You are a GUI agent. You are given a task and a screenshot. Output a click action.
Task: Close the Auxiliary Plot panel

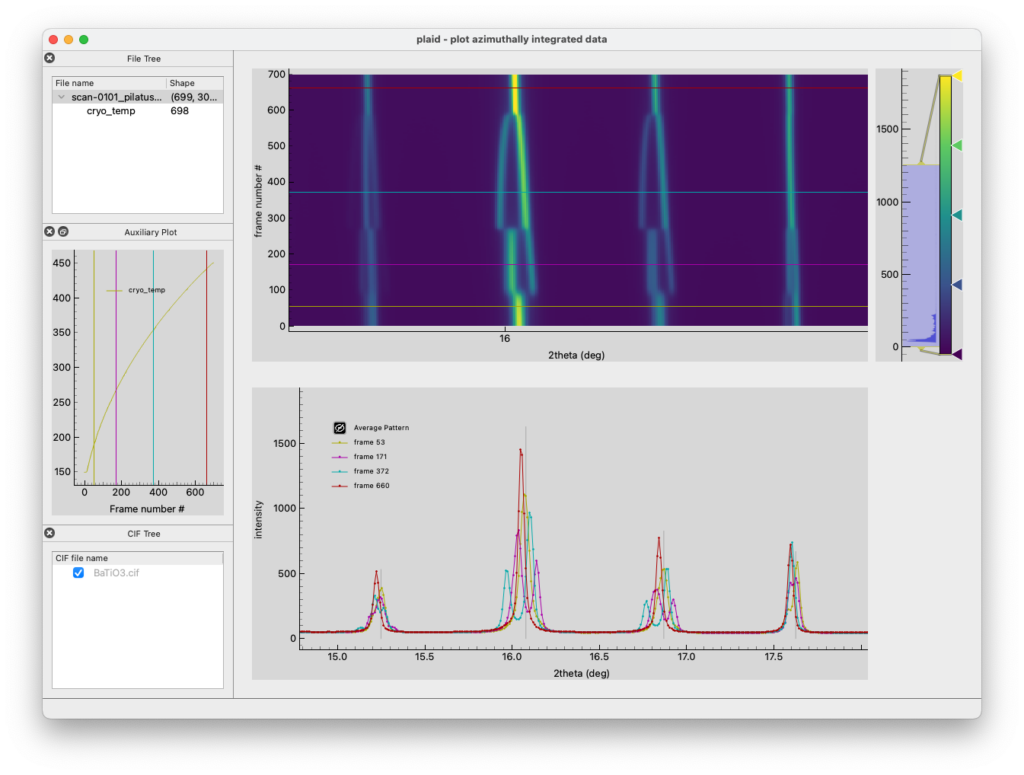click(50, 232)
